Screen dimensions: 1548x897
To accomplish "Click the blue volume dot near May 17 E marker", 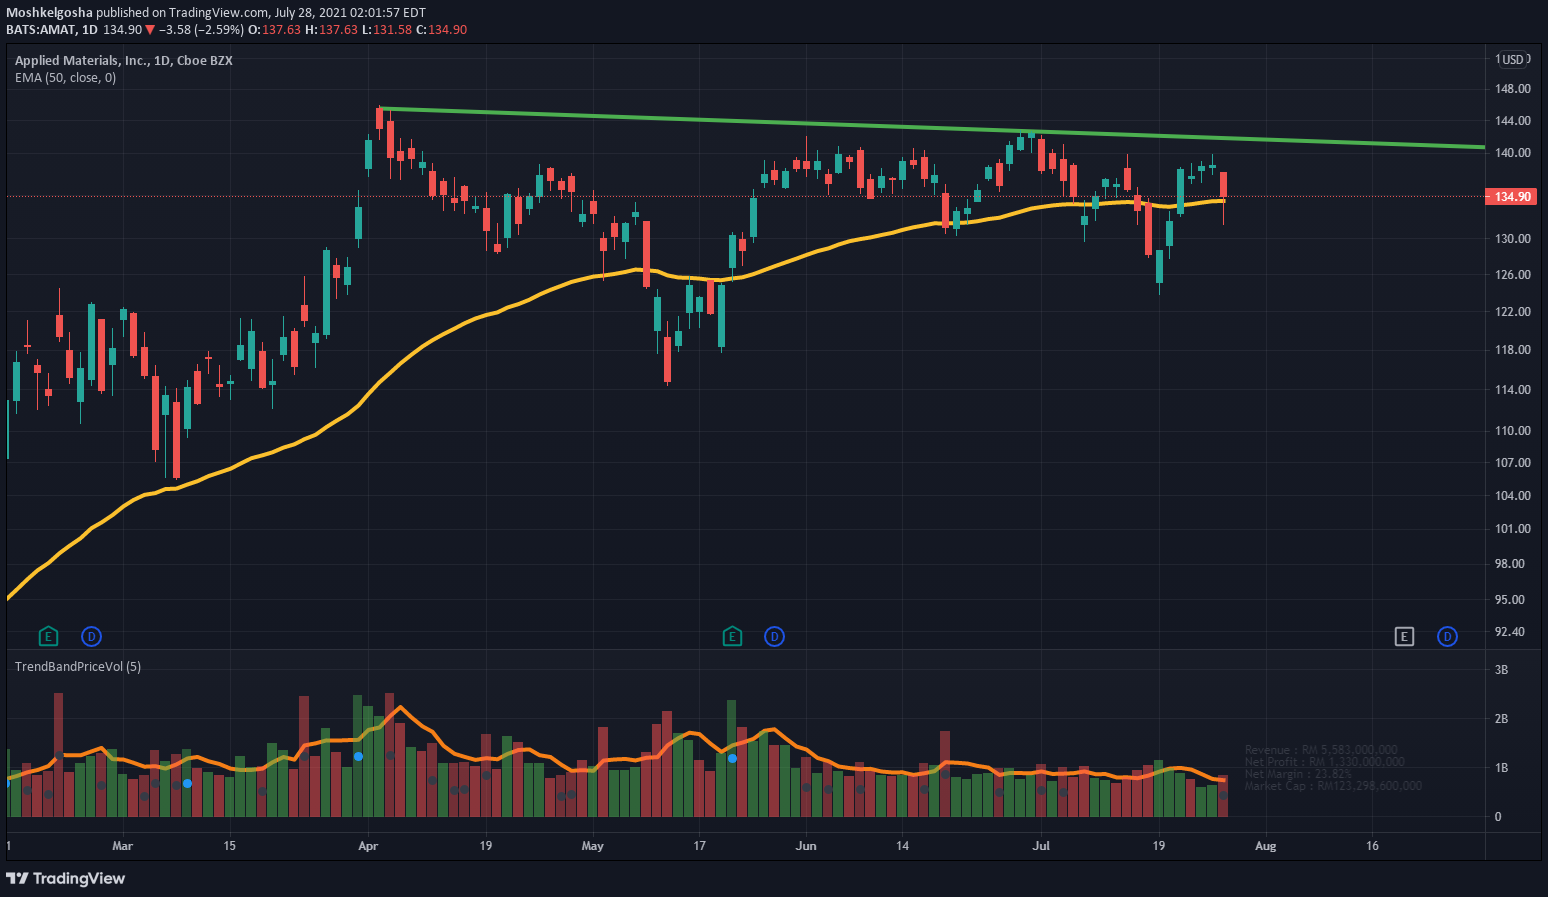I will click(732, 758).
